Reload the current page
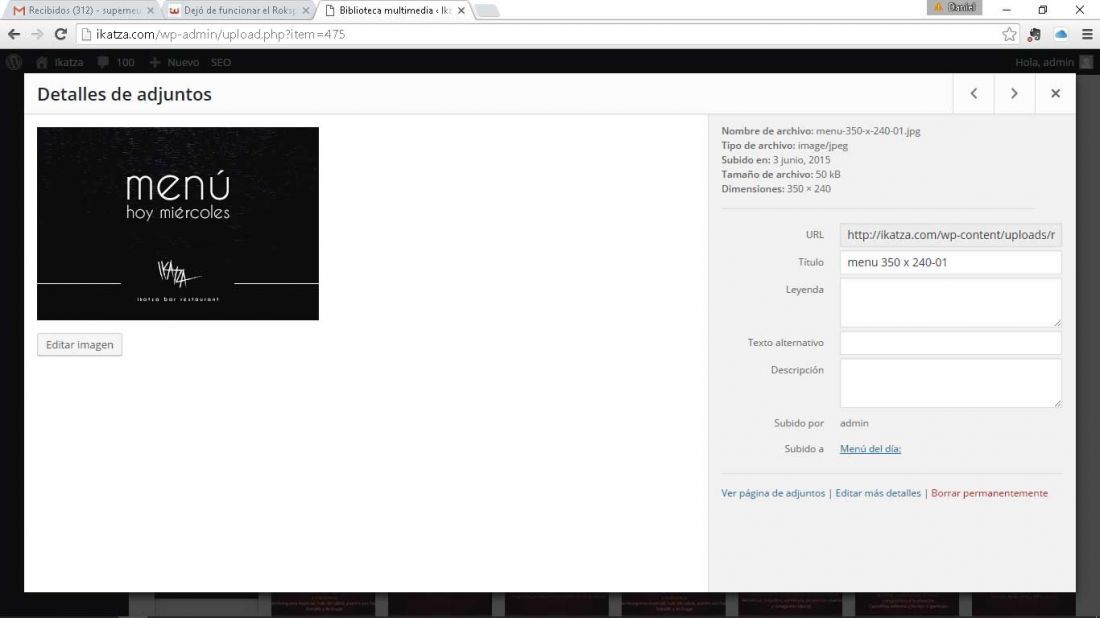This screenshot has width=1100, height=618. 61,34
